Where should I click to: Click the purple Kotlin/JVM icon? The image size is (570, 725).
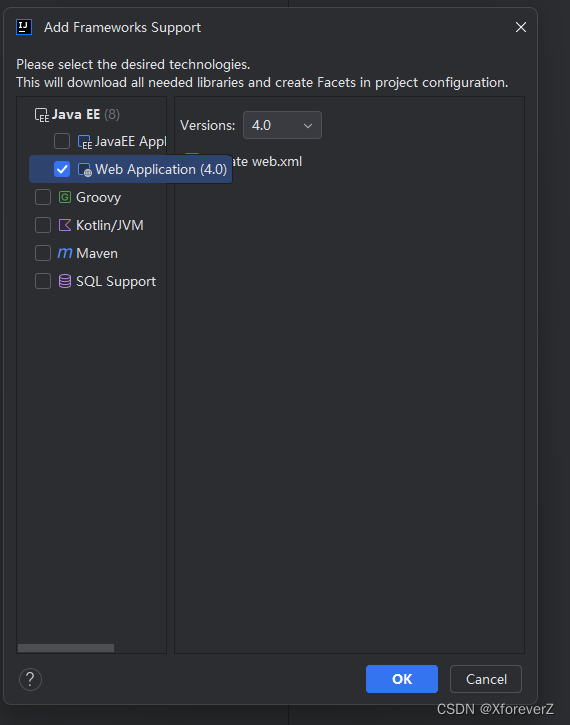point(65,225)
